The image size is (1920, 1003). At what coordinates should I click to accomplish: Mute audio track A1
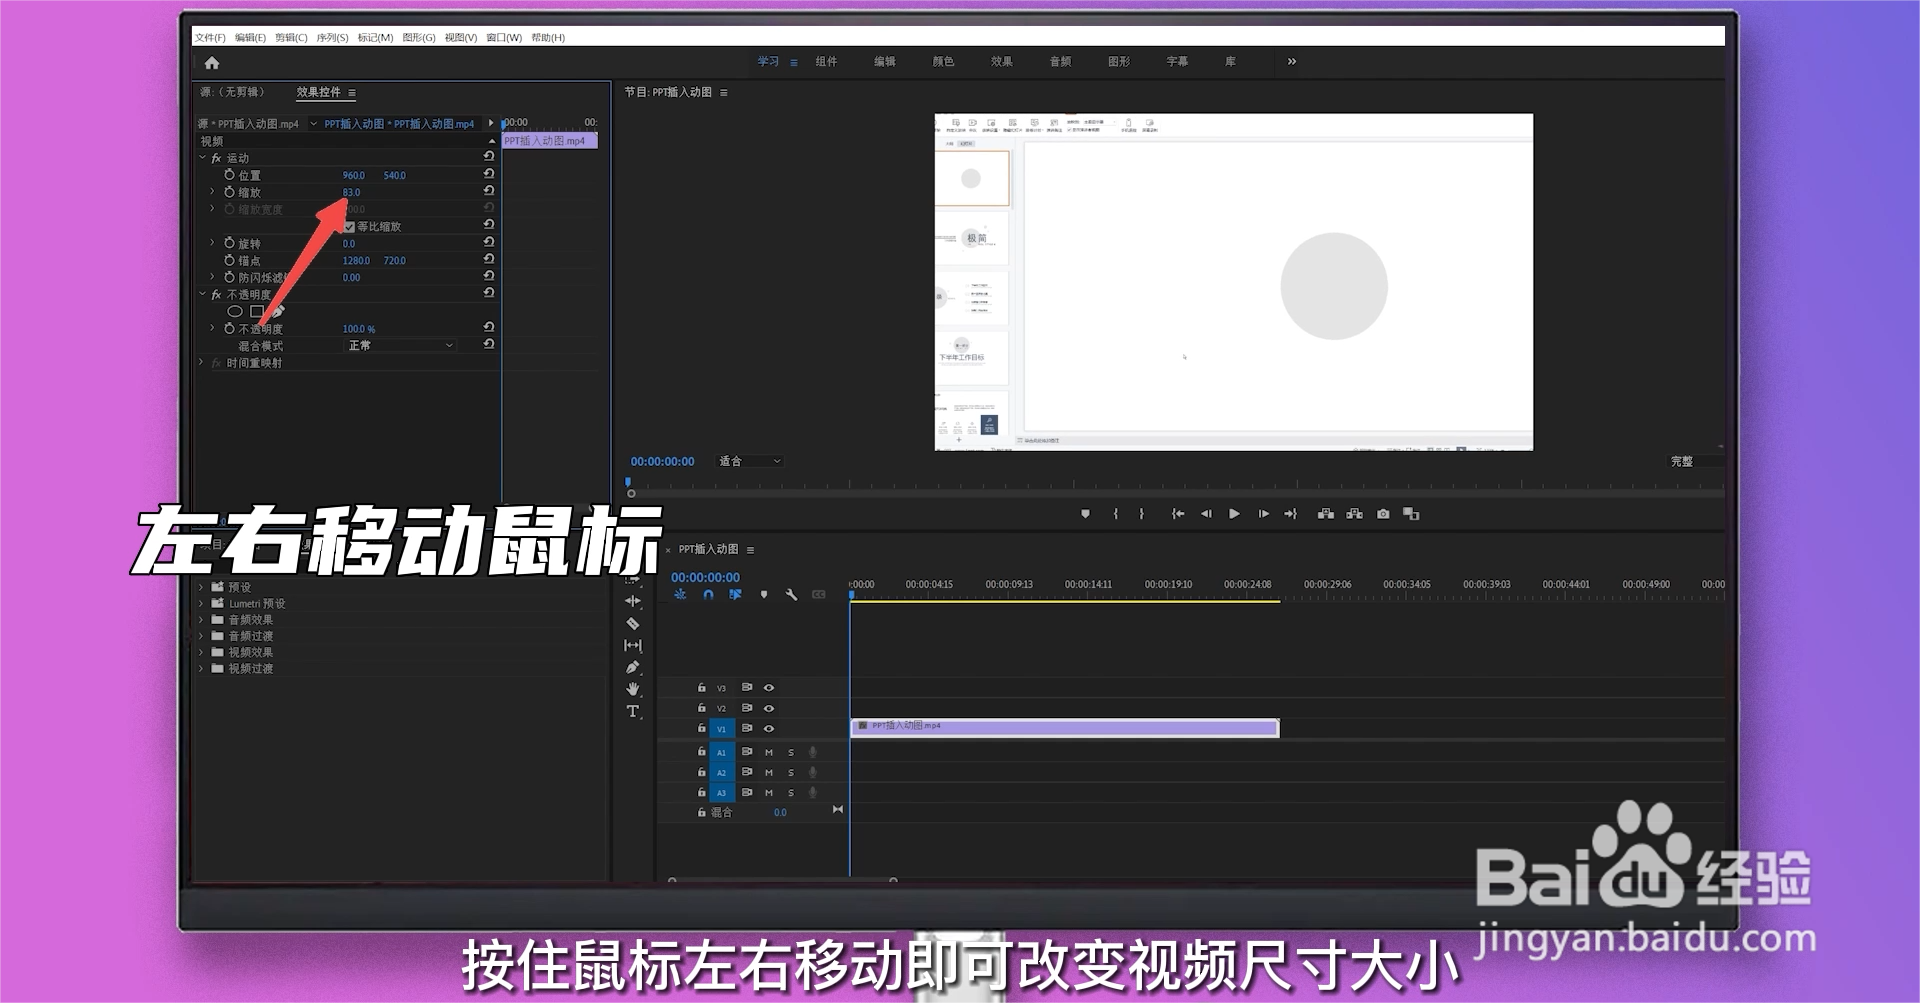[769, 752]
